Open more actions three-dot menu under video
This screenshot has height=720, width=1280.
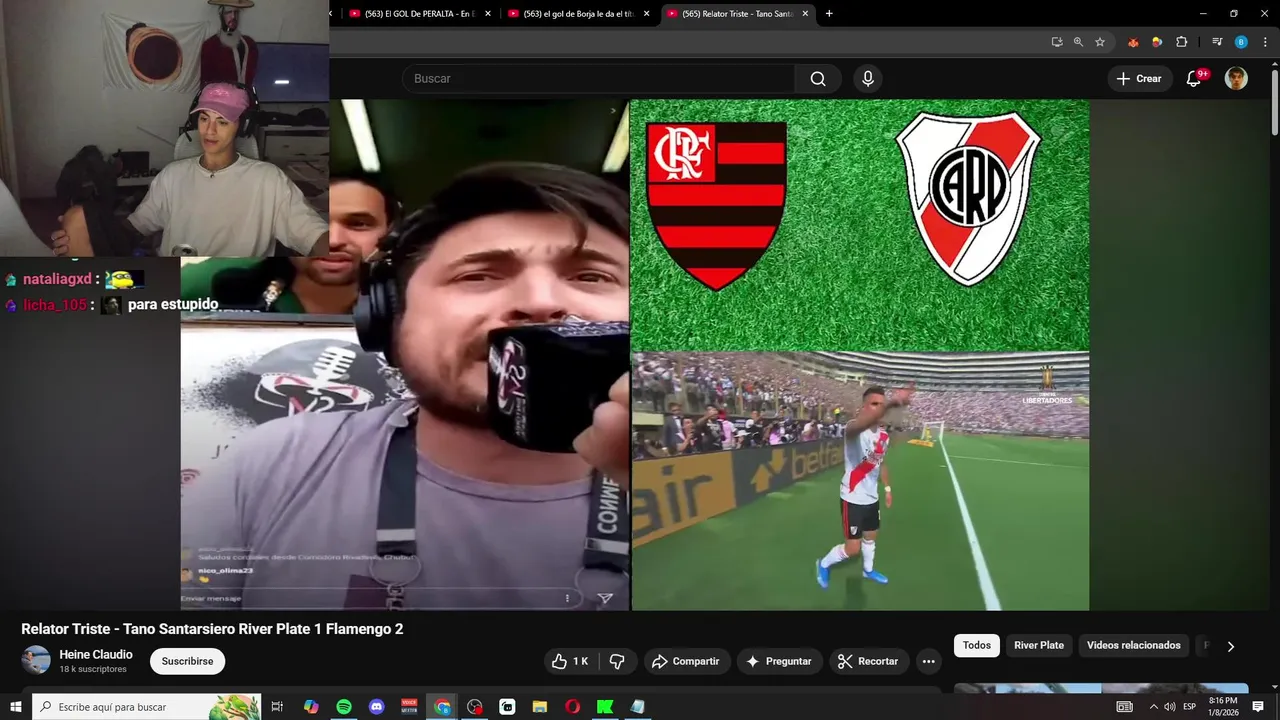coord(928,661)
